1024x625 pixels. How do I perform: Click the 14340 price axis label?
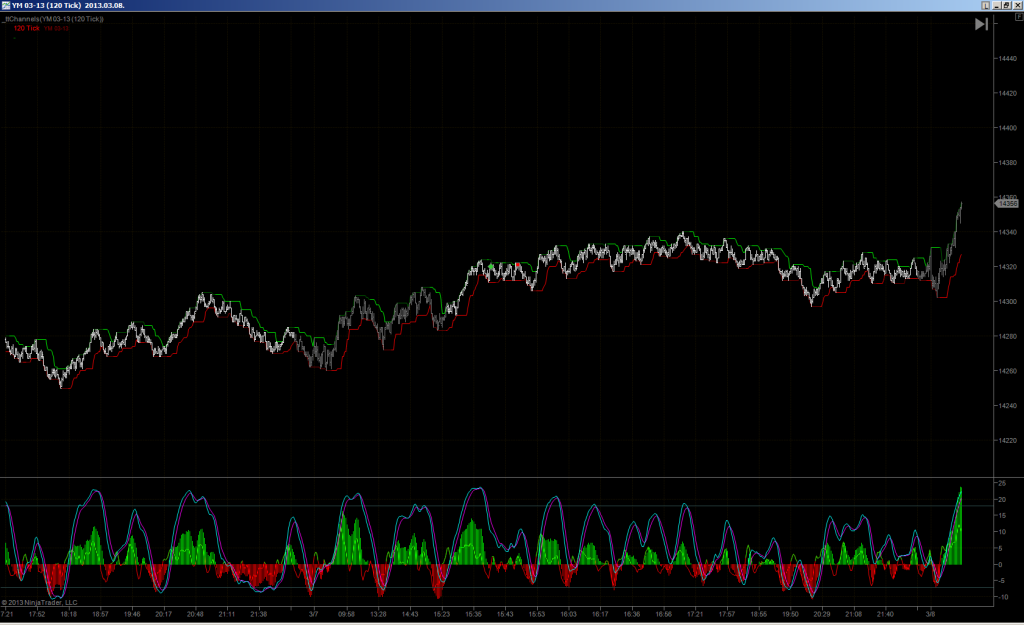1007,232
